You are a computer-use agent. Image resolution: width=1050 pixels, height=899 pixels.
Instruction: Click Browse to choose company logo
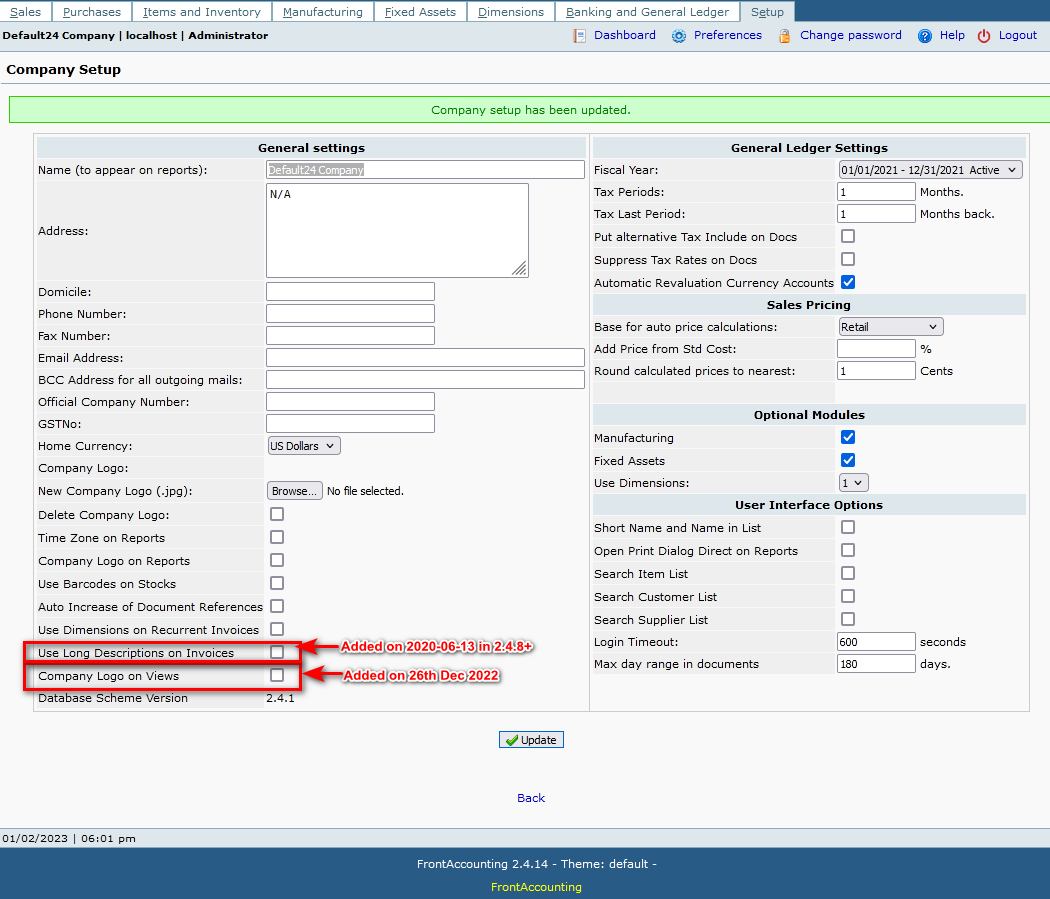tap(295, 491)
